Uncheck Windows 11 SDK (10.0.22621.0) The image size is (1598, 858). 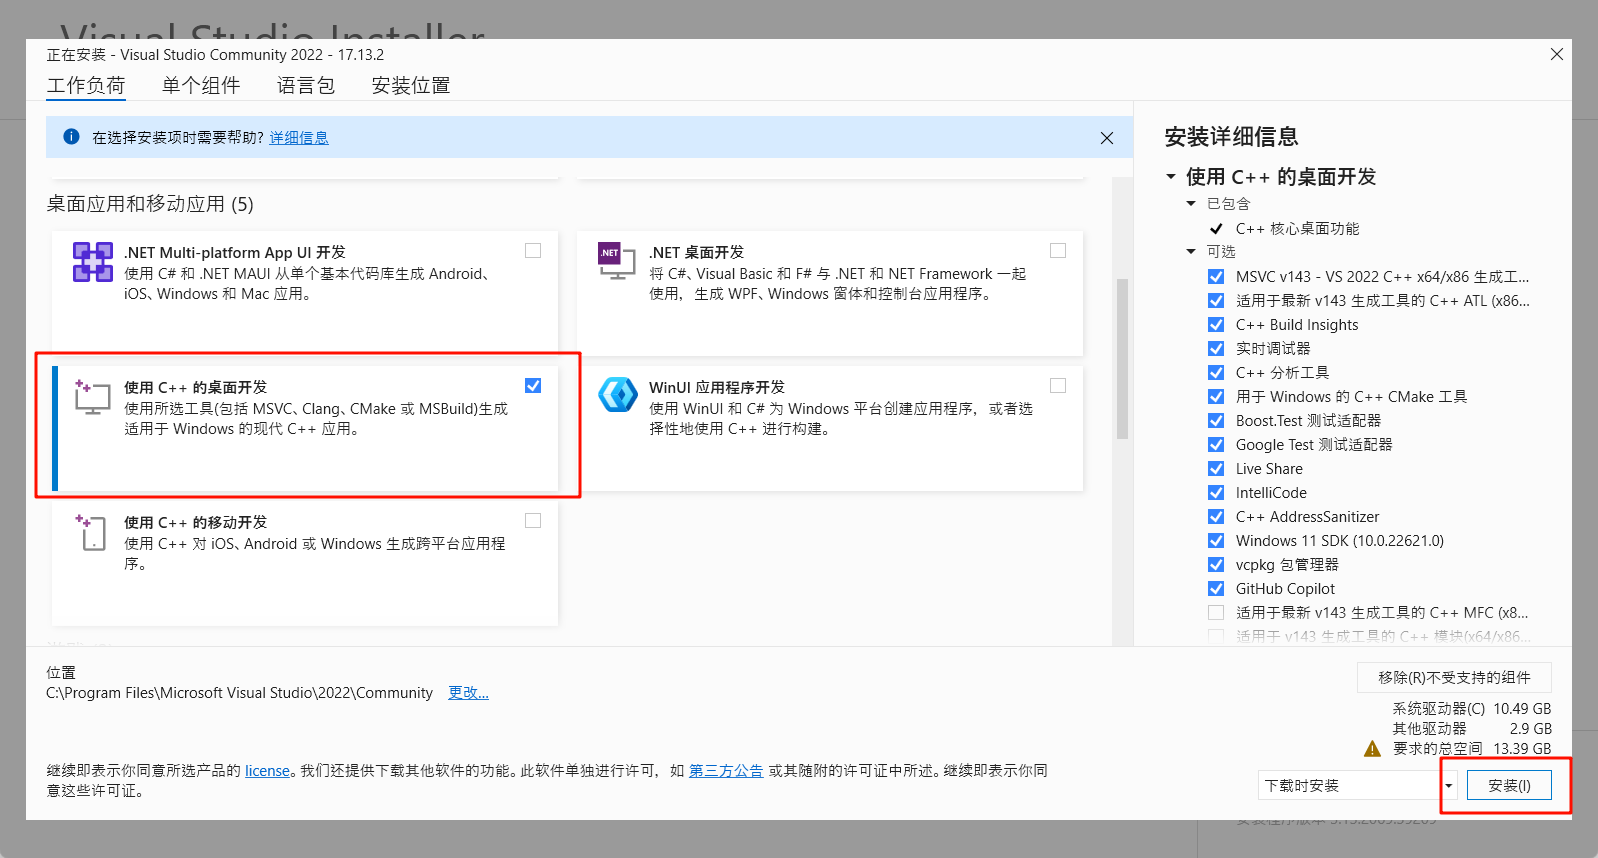click(x=1216, y=541)
